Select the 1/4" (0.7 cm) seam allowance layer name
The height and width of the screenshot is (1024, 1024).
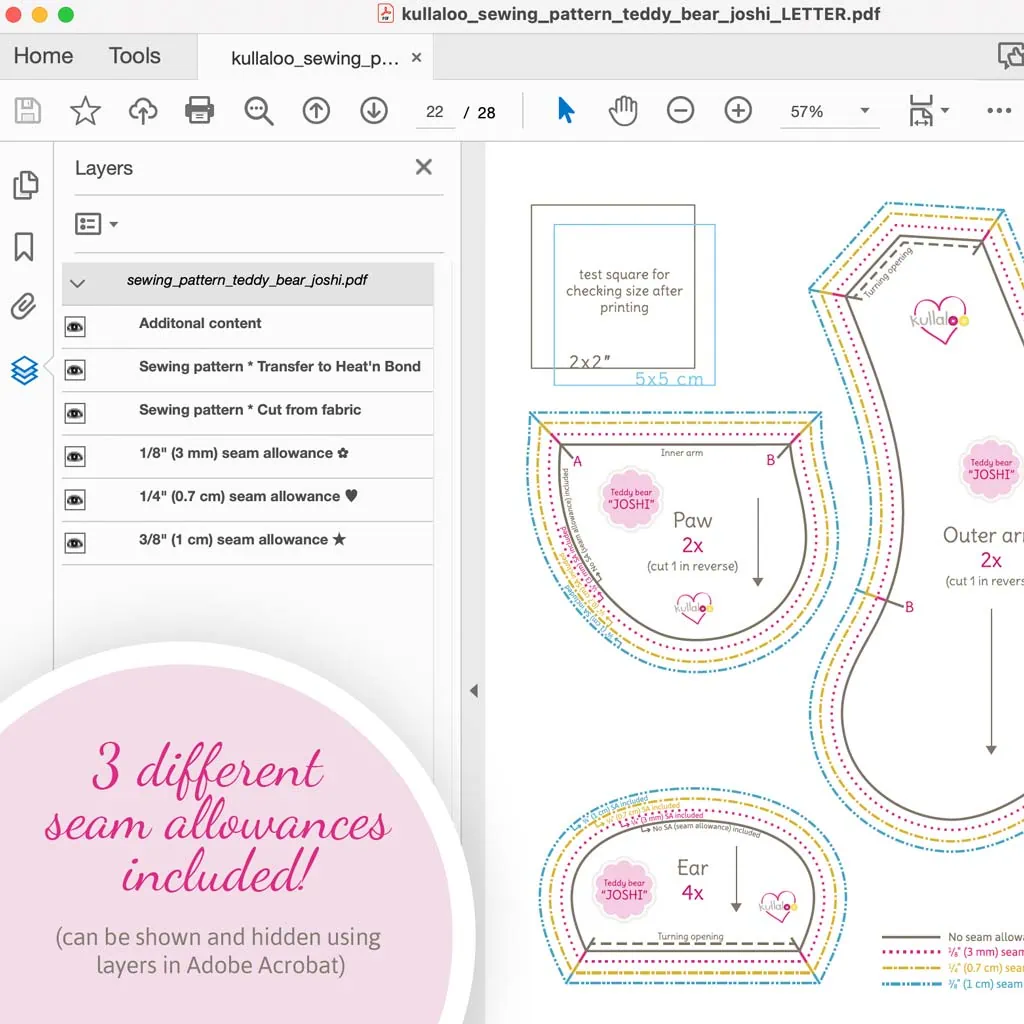point(248,496)
